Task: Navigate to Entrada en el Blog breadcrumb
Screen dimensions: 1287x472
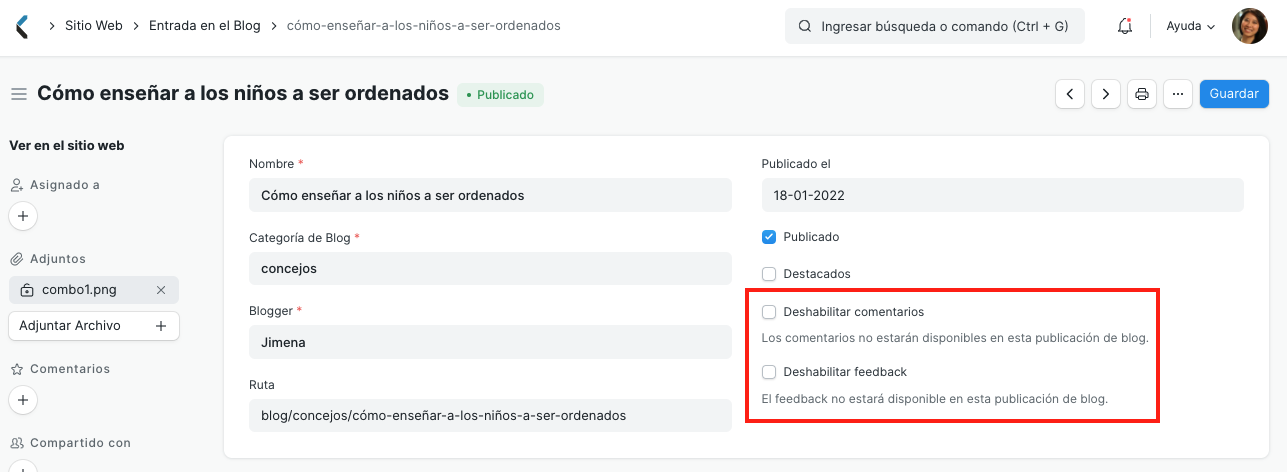Action: [205, 26]
